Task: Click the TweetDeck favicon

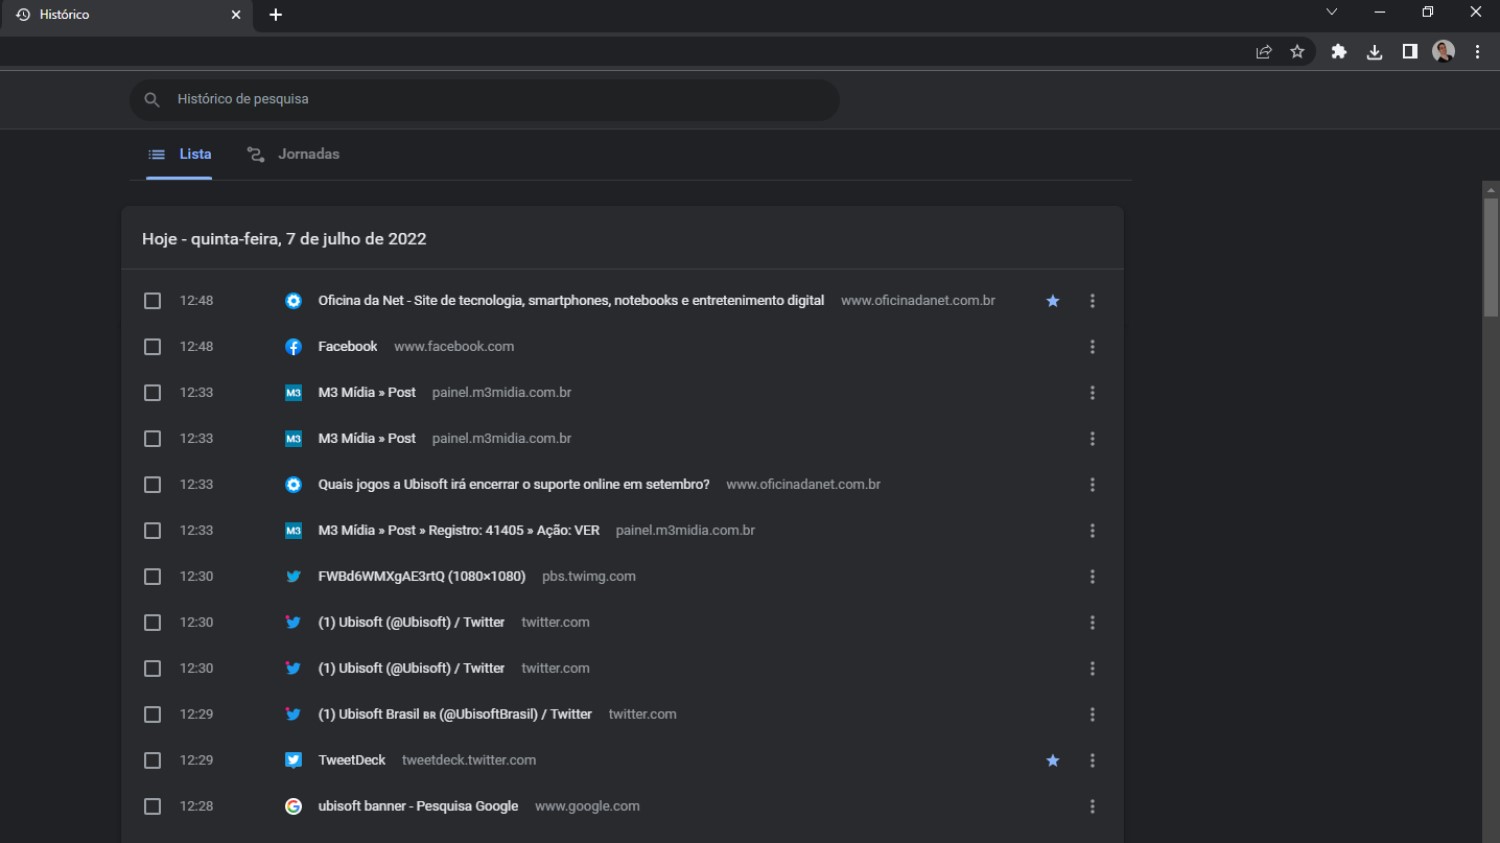Action: pyautogui.click(x=293, y=761)
